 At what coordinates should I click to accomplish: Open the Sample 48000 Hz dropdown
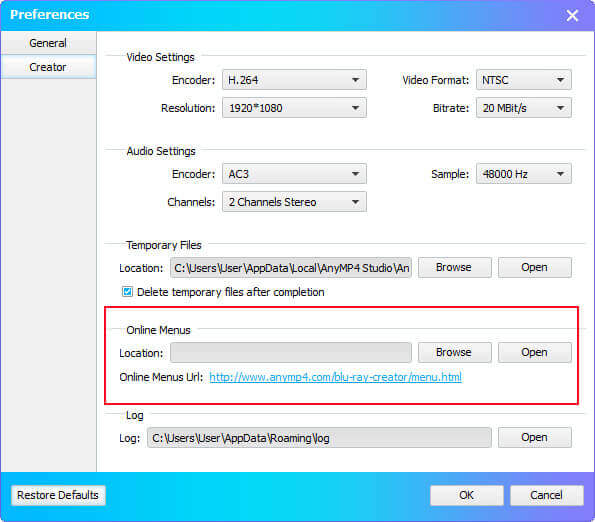(x=524, y=174)
